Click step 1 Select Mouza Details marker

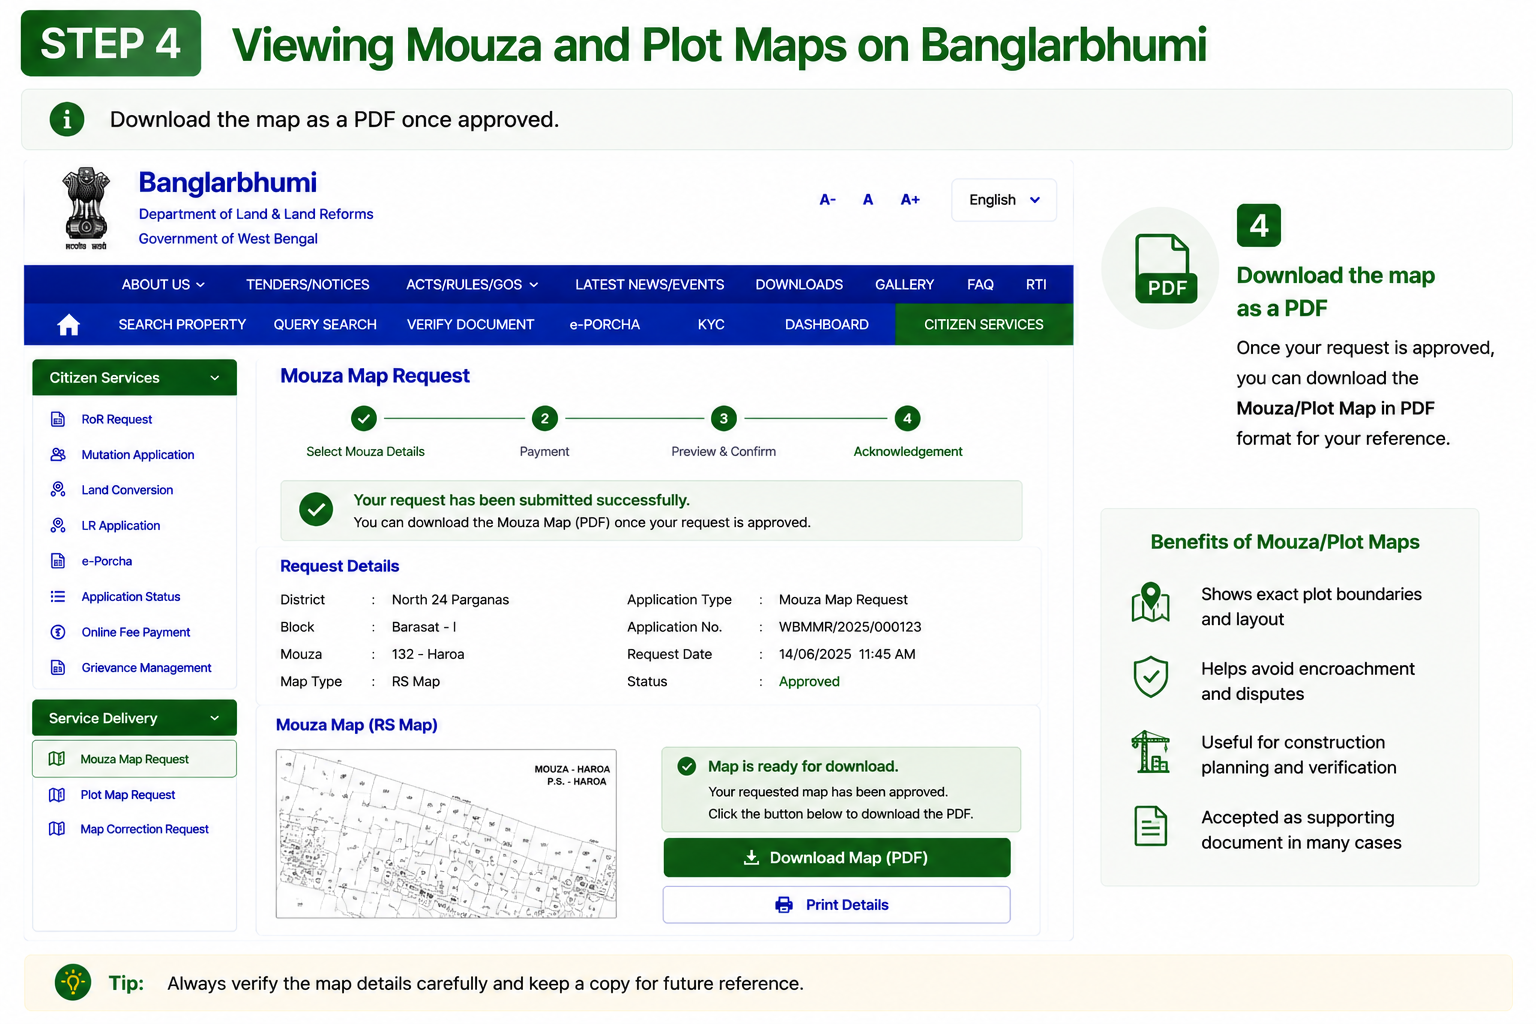pyautogui.click(x=364, y=418)
